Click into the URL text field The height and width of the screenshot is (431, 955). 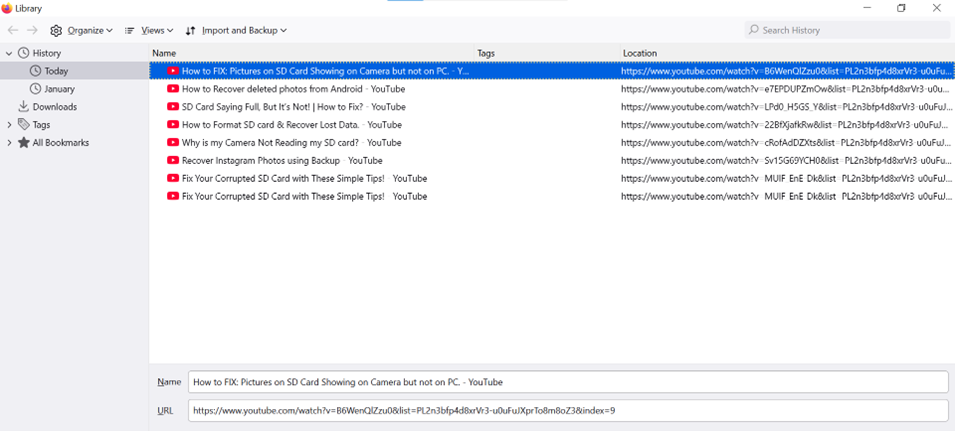click(568, 411)
